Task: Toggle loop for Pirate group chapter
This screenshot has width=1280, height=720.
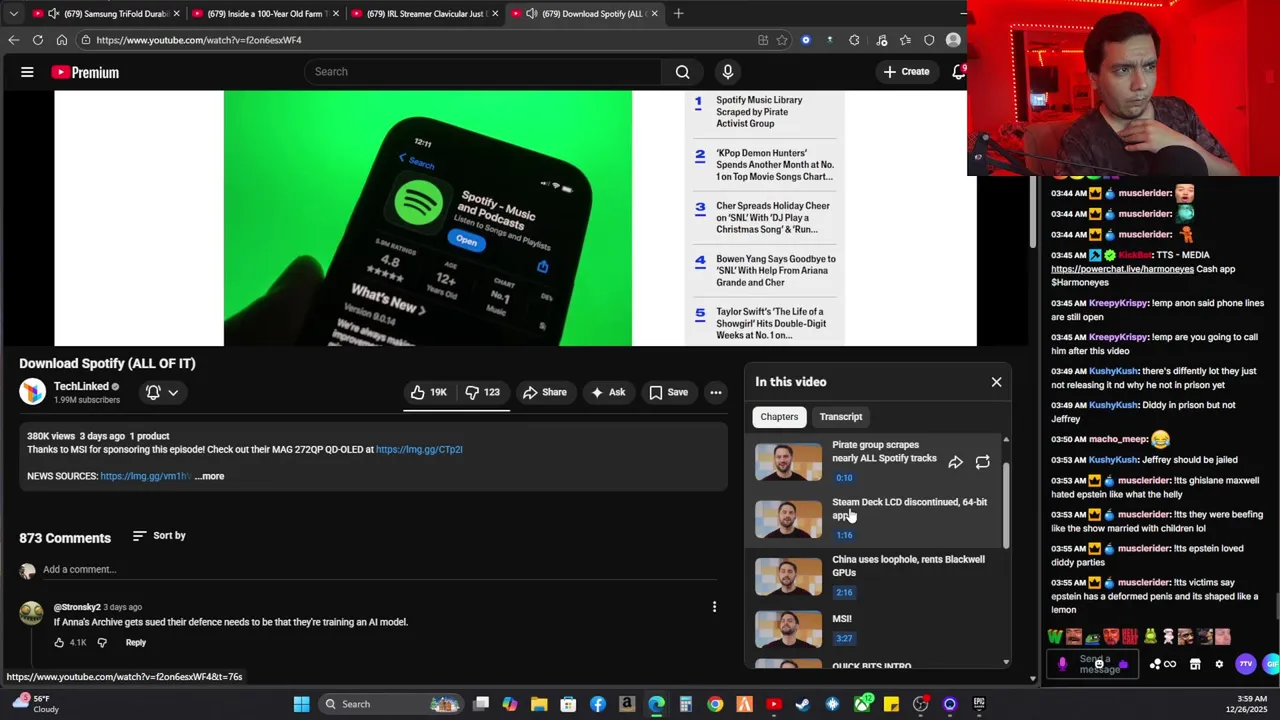Action: click(x=982, y=462)
